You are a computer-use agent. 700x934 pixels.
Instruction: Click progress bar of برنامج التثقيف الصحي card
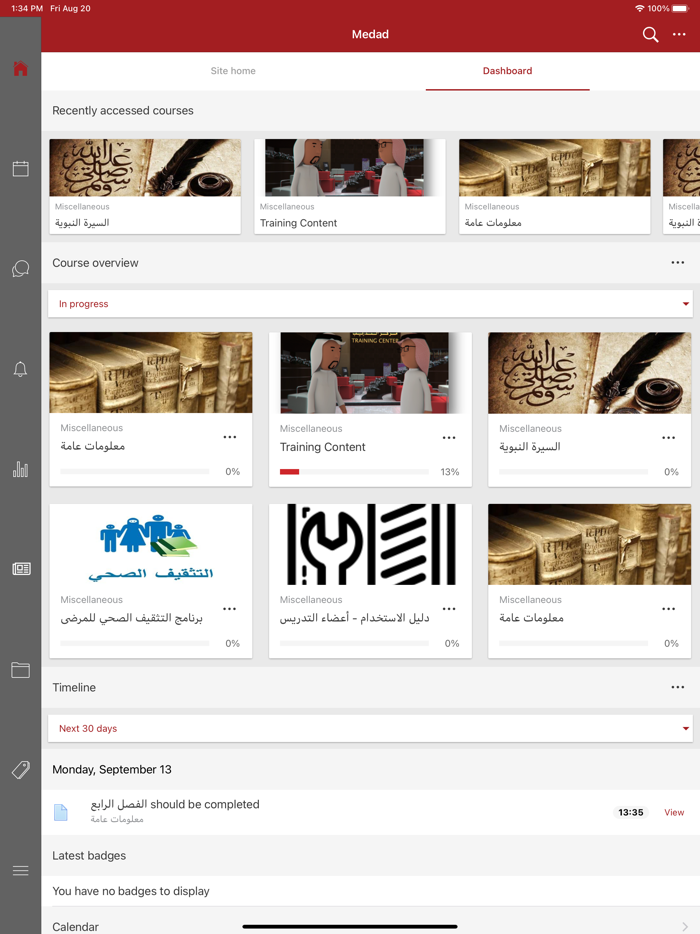pos(135,643)
